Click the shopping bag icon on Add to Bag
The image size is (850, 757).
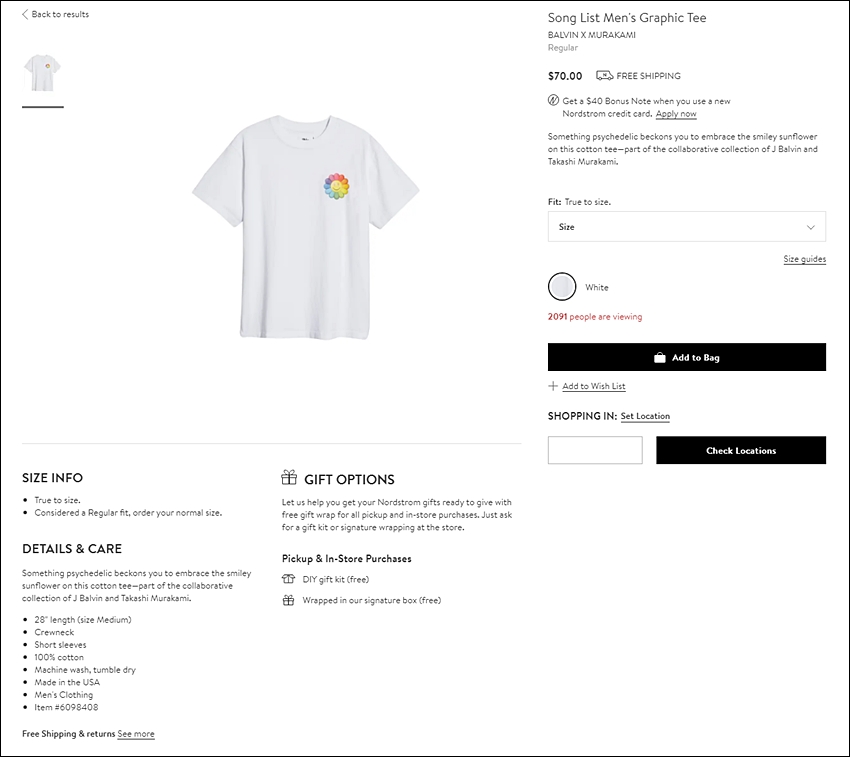(x=660, y=357)
